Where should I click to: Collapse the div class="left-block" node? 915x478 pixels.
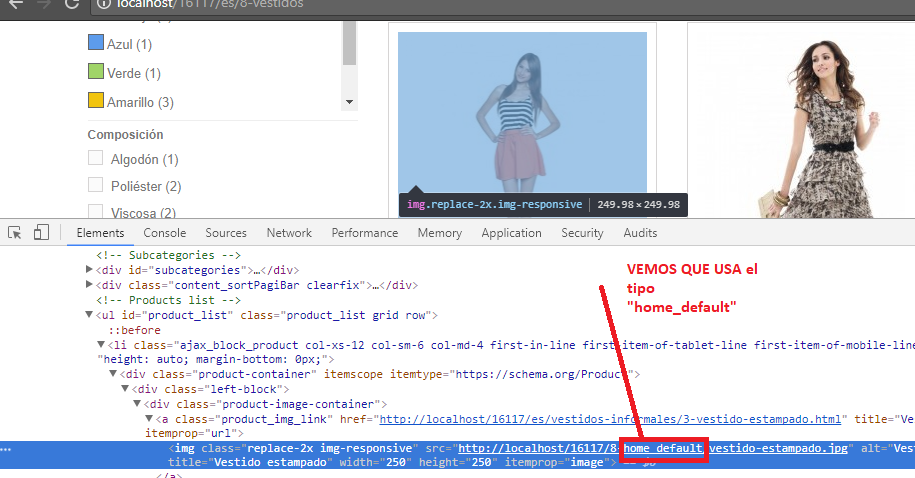click(x=126, y=389)
